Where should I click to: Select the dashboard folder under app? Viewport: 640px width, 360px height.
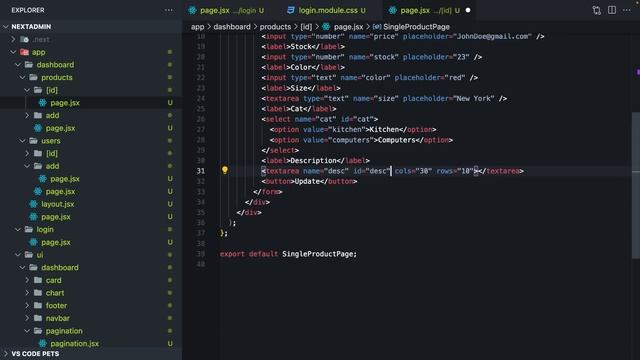pyautogui.click(x=55, y=64)
